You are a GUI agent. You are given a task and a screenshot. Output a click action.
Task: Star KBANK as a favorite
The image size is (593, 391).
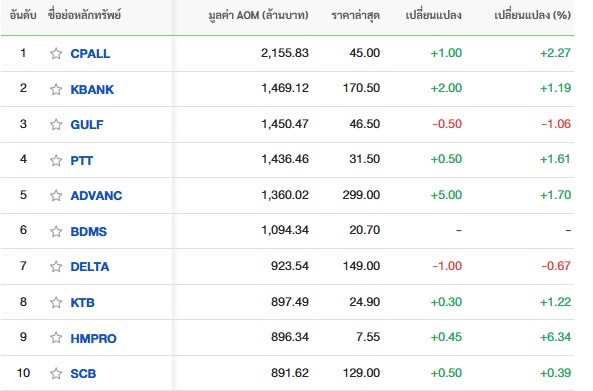pyautogui.click(x=56, y=89)
